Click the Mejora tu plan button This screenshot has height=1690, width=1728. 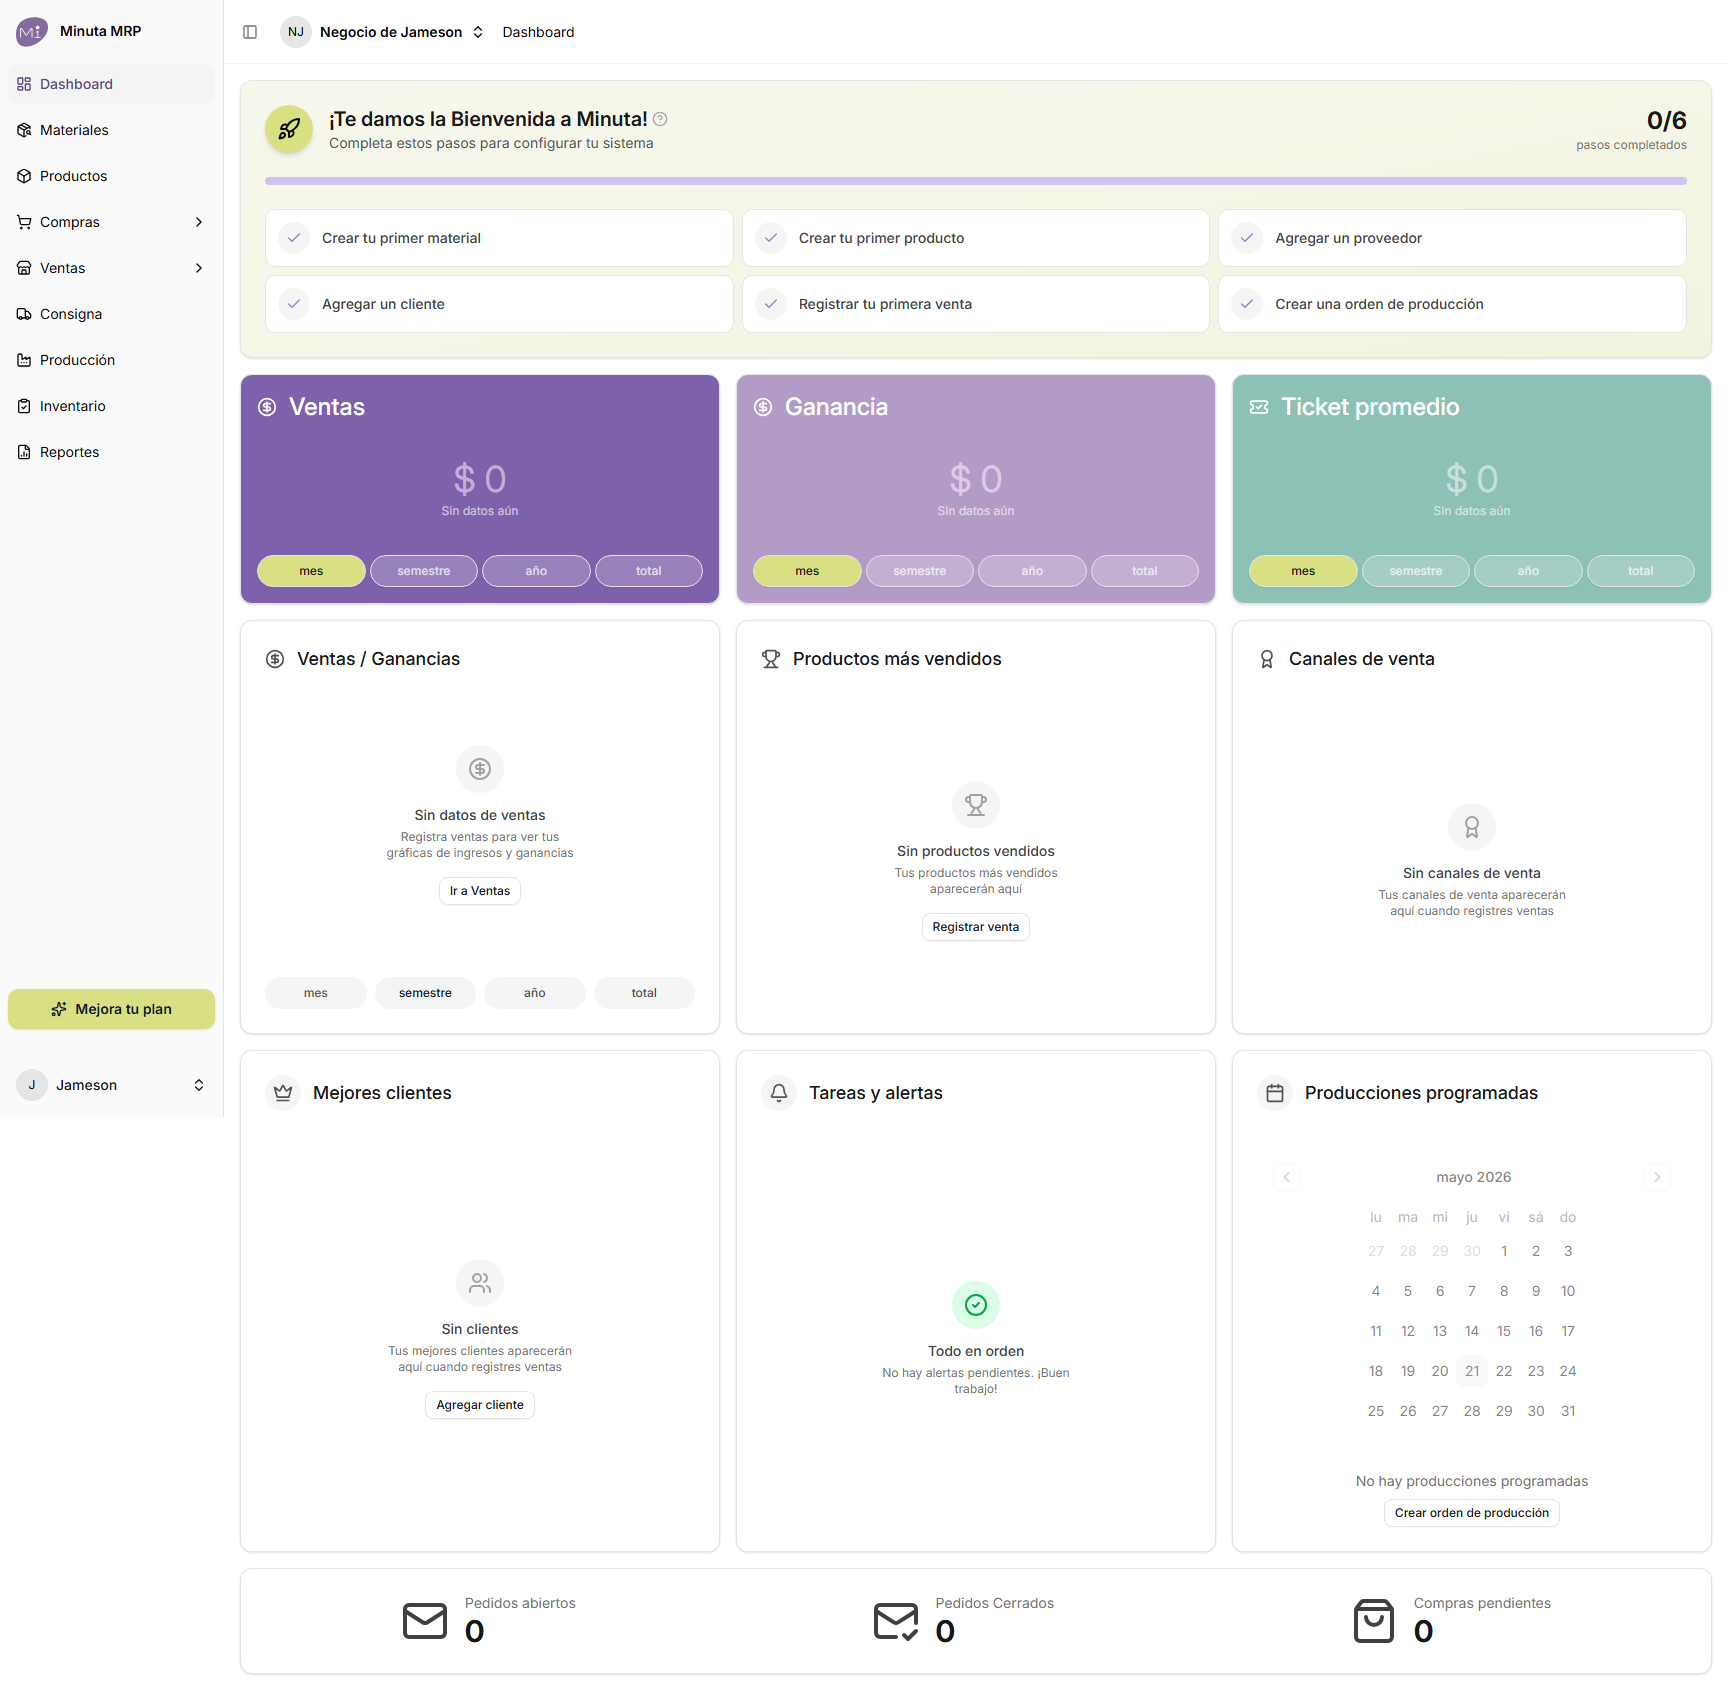[112, 1009]
